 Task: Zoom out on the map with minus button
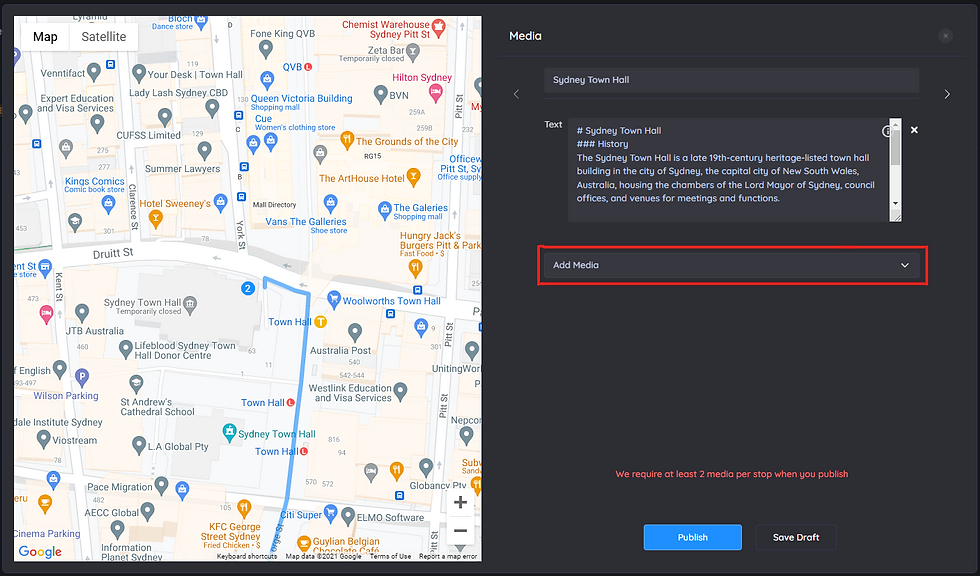tap(461, 530)
